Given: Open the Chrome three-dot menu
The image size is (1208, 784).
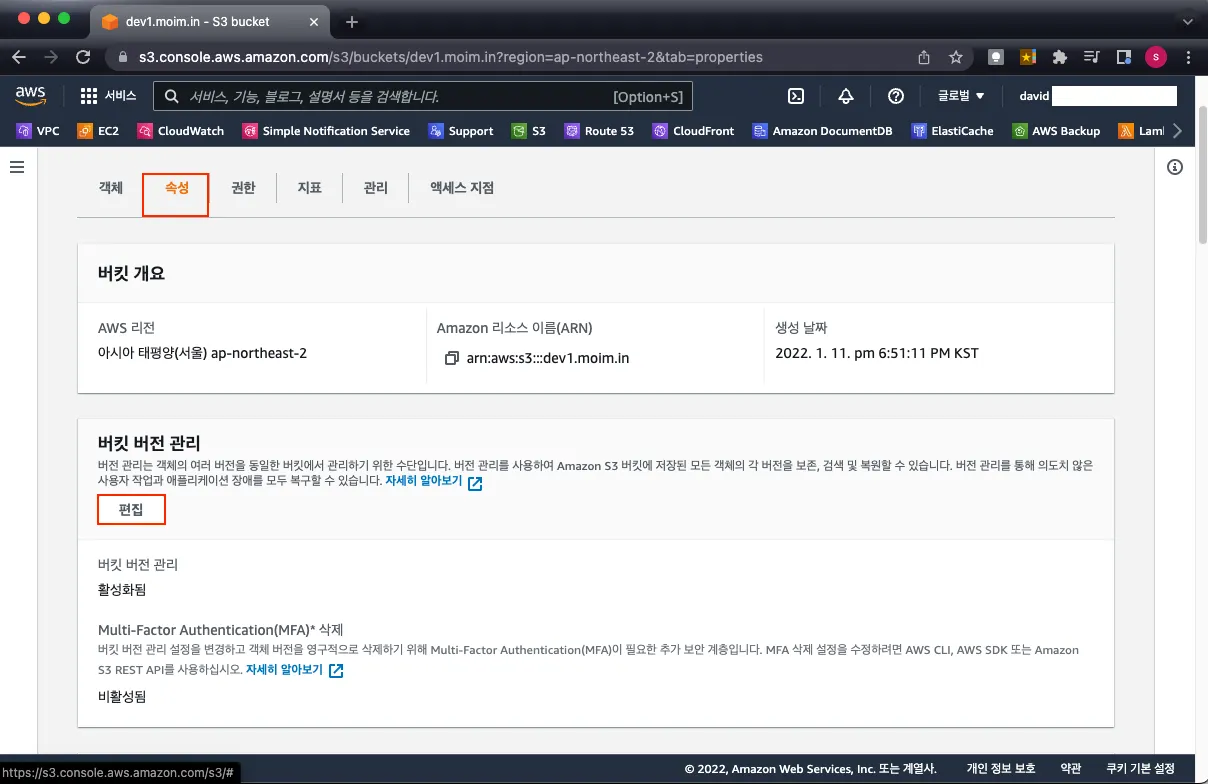Looking at the screenshot, I should (1188, 57).
